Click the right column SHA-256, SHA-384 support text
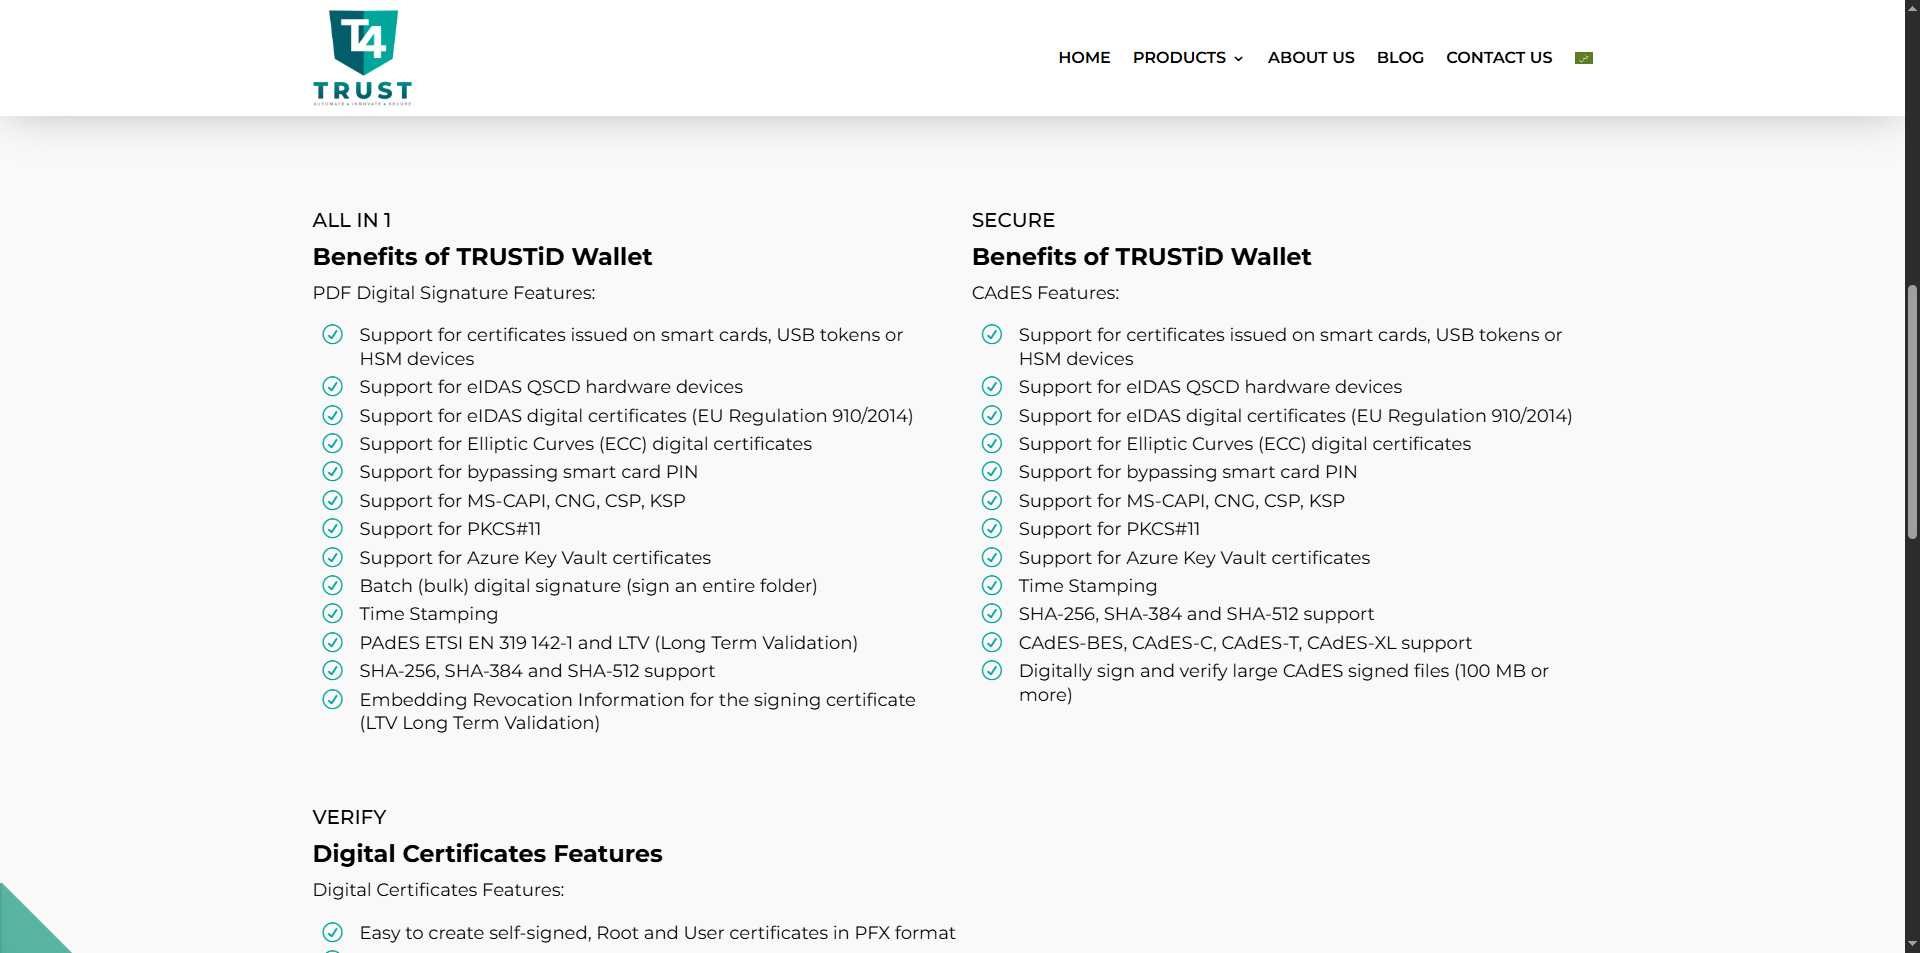This screenshot has height=953, width=1920. (x=1196, y=614)
